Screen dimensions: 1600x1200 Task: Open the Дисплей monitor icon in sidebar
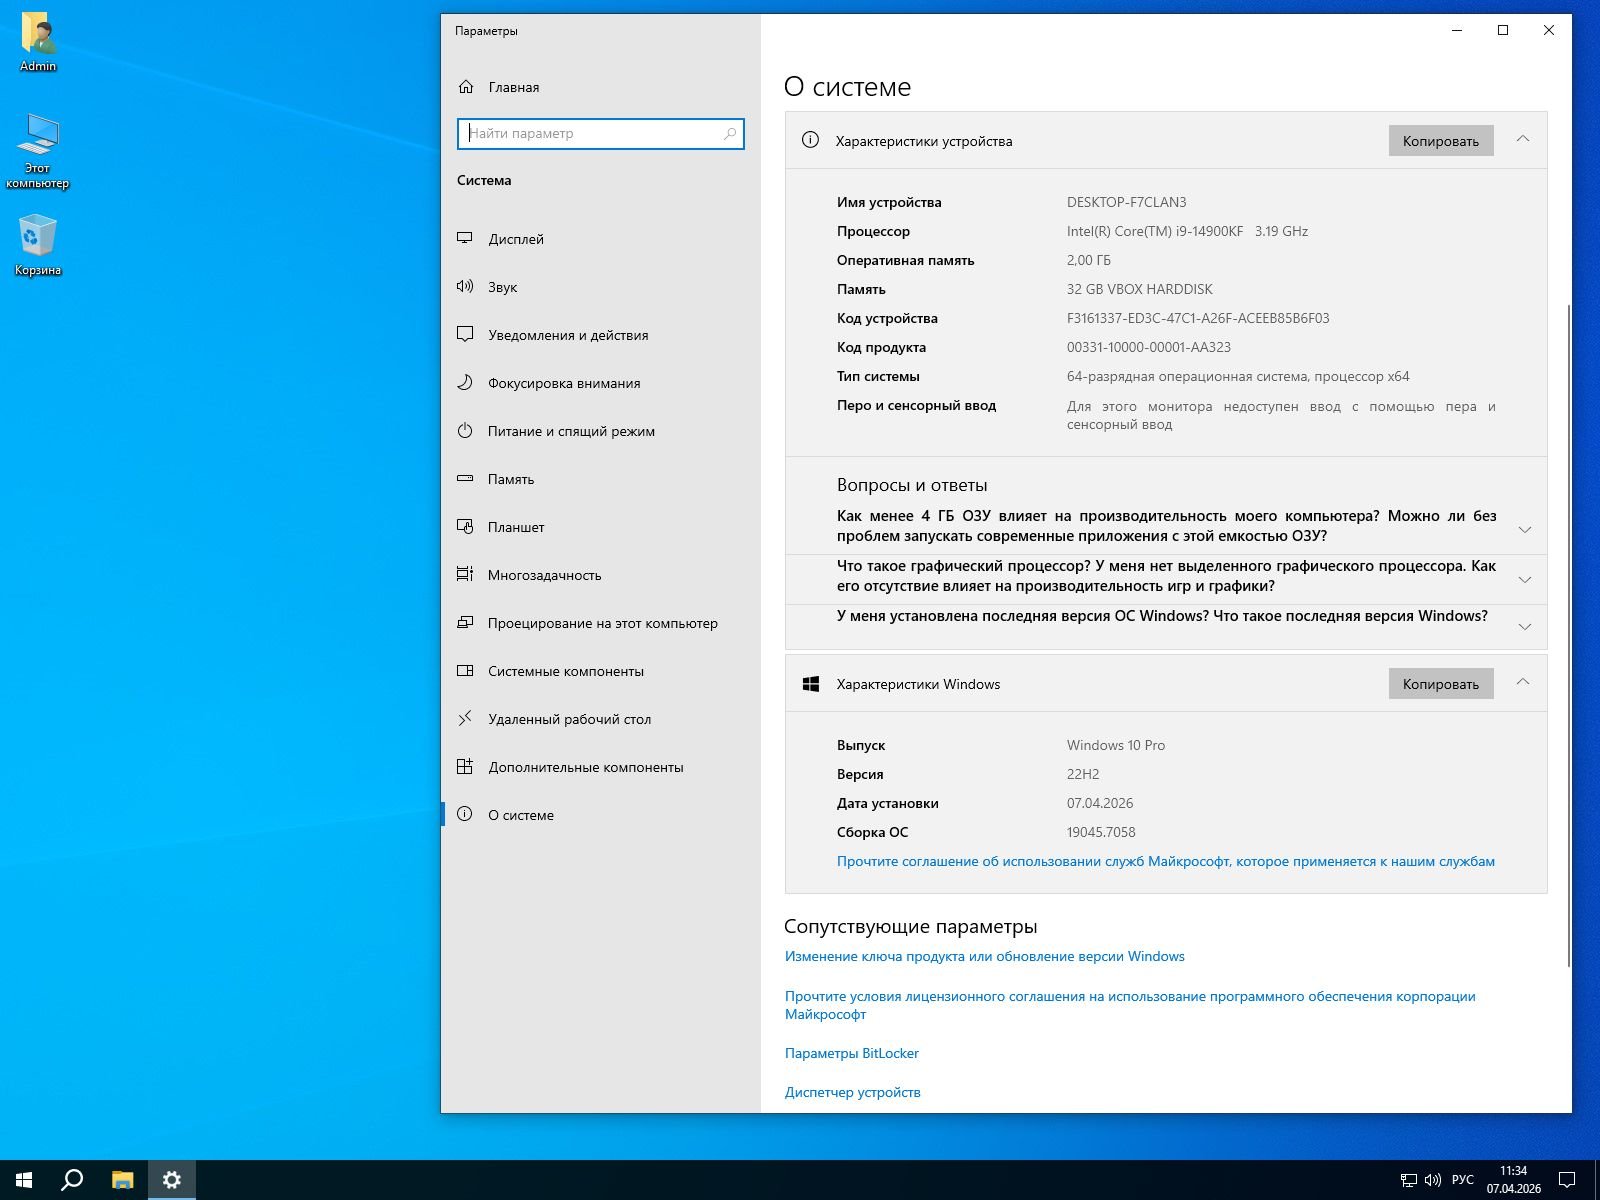point(465,239)
